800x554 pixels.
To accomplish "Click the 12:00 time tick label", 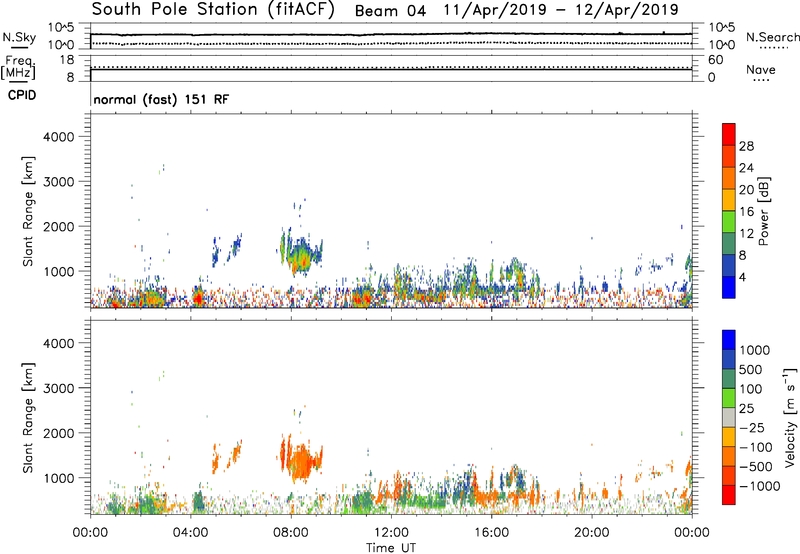I will [x=391, y=533].
